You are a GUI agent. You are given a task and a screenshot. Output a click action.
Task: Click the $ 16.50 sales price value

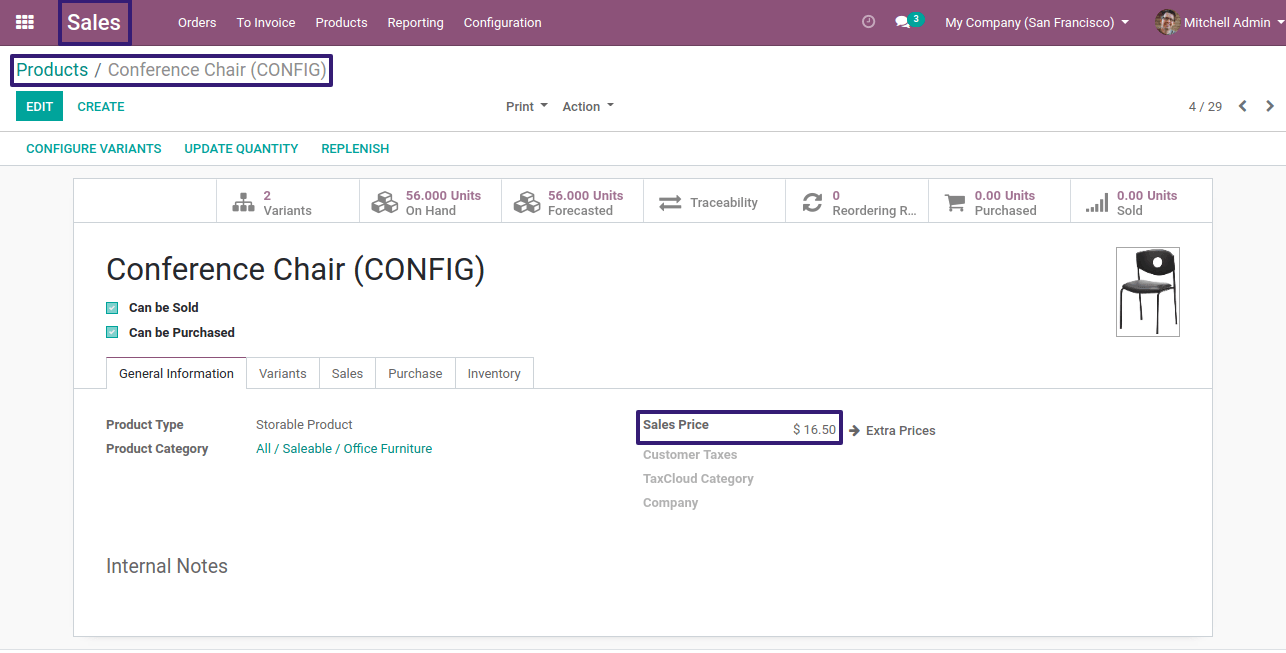pyautogui.click(x=814, y=429)
